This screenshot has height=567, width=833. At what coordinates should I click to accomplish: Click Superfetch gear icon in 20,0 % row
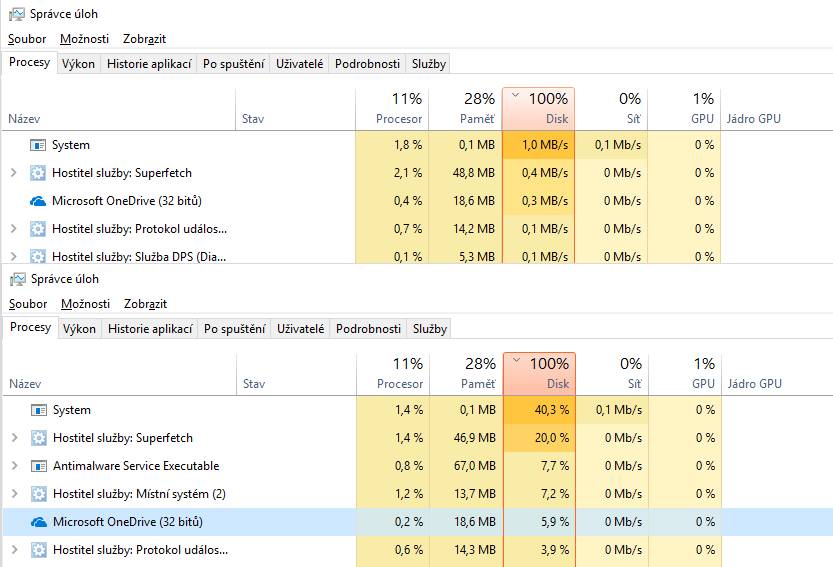click(x=39, y=438)
